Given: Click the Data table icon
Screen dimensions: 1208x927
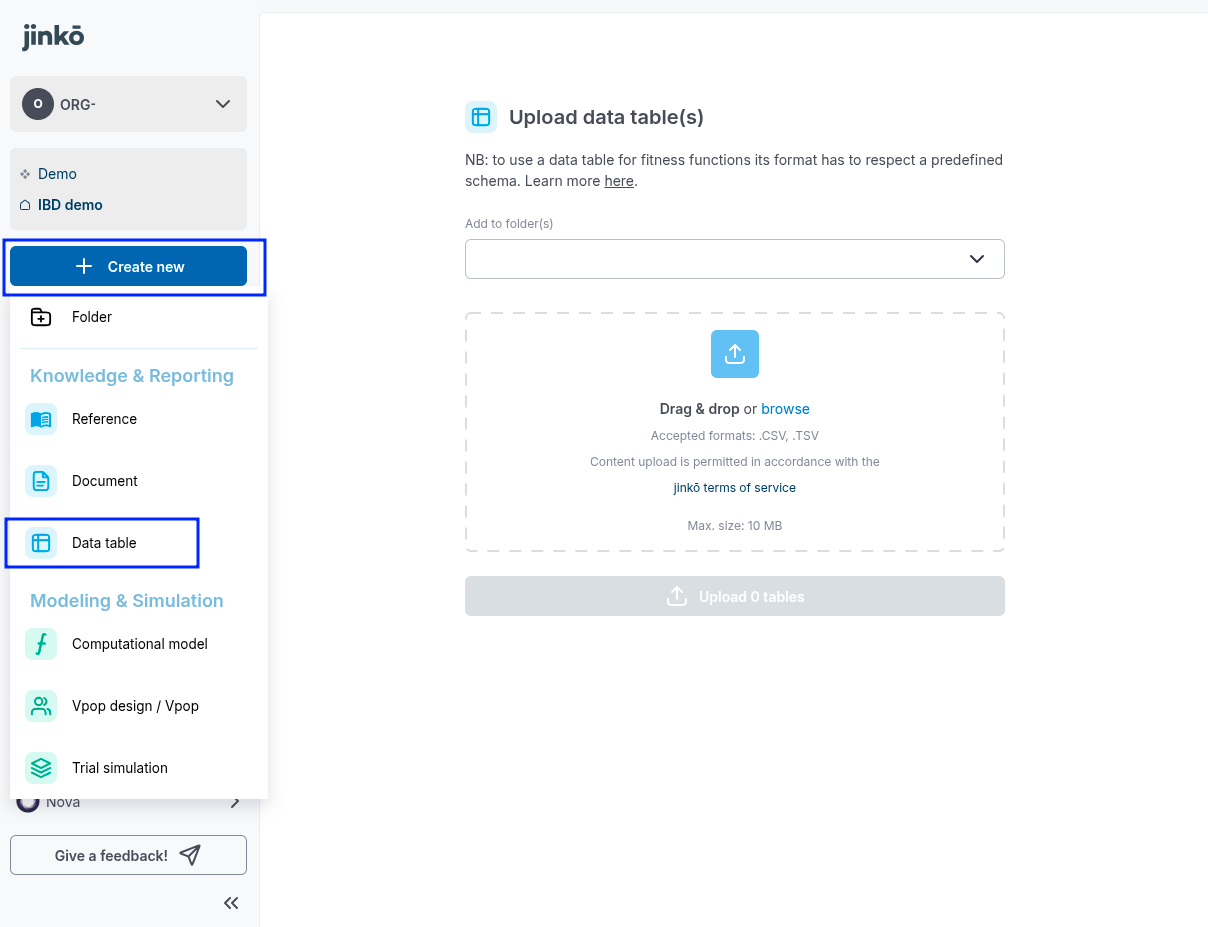Looking at the screenshot, I should pos(40,542).
